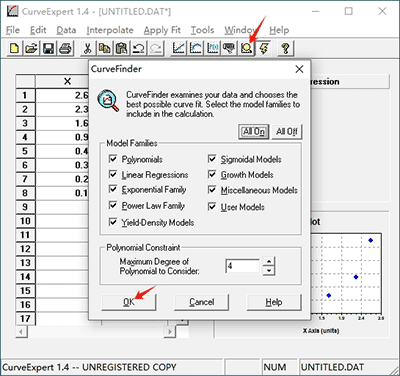Viewport: 400px width, 376px height.
Task: Click the toolbar icon left of CurveFinder
Action: (x=229, y=49)
